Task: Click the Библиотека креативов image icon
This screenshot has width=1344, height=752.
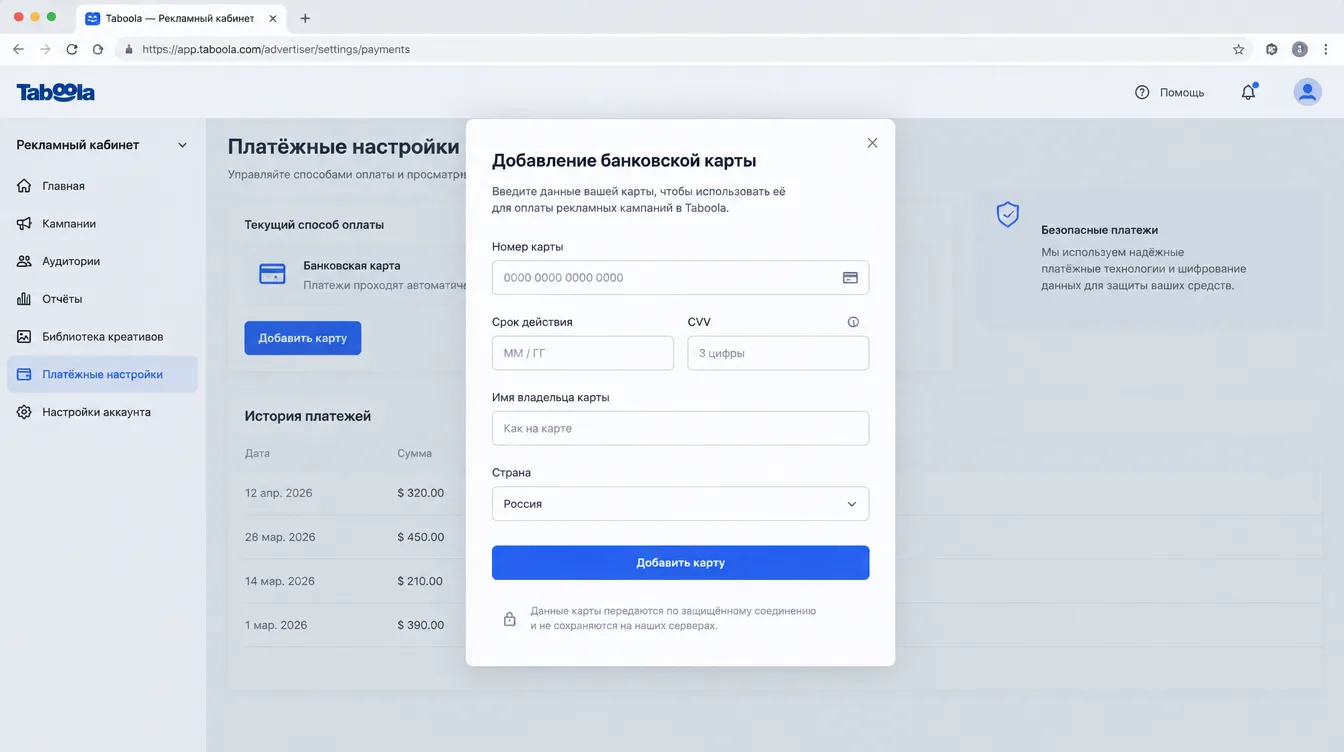Action: pos(24,337)
